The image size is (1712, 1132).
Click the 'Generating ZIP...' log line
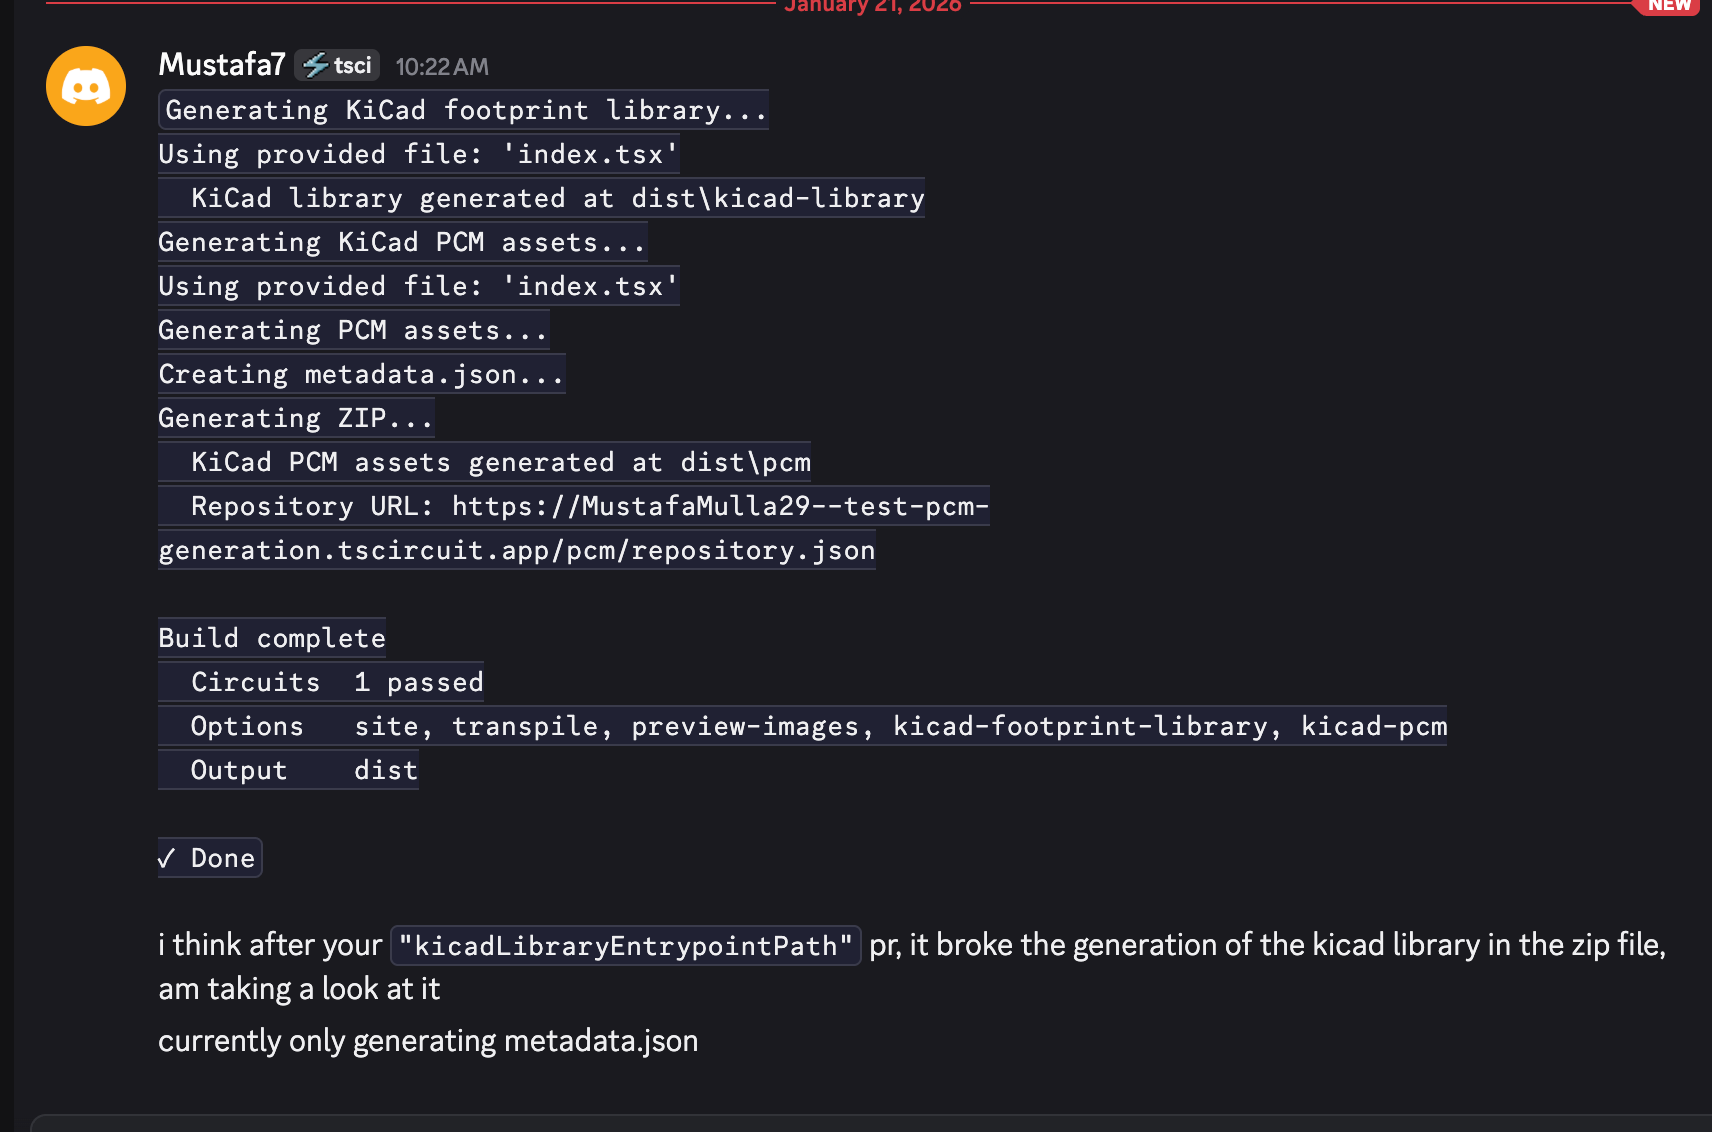coord(296,418)
